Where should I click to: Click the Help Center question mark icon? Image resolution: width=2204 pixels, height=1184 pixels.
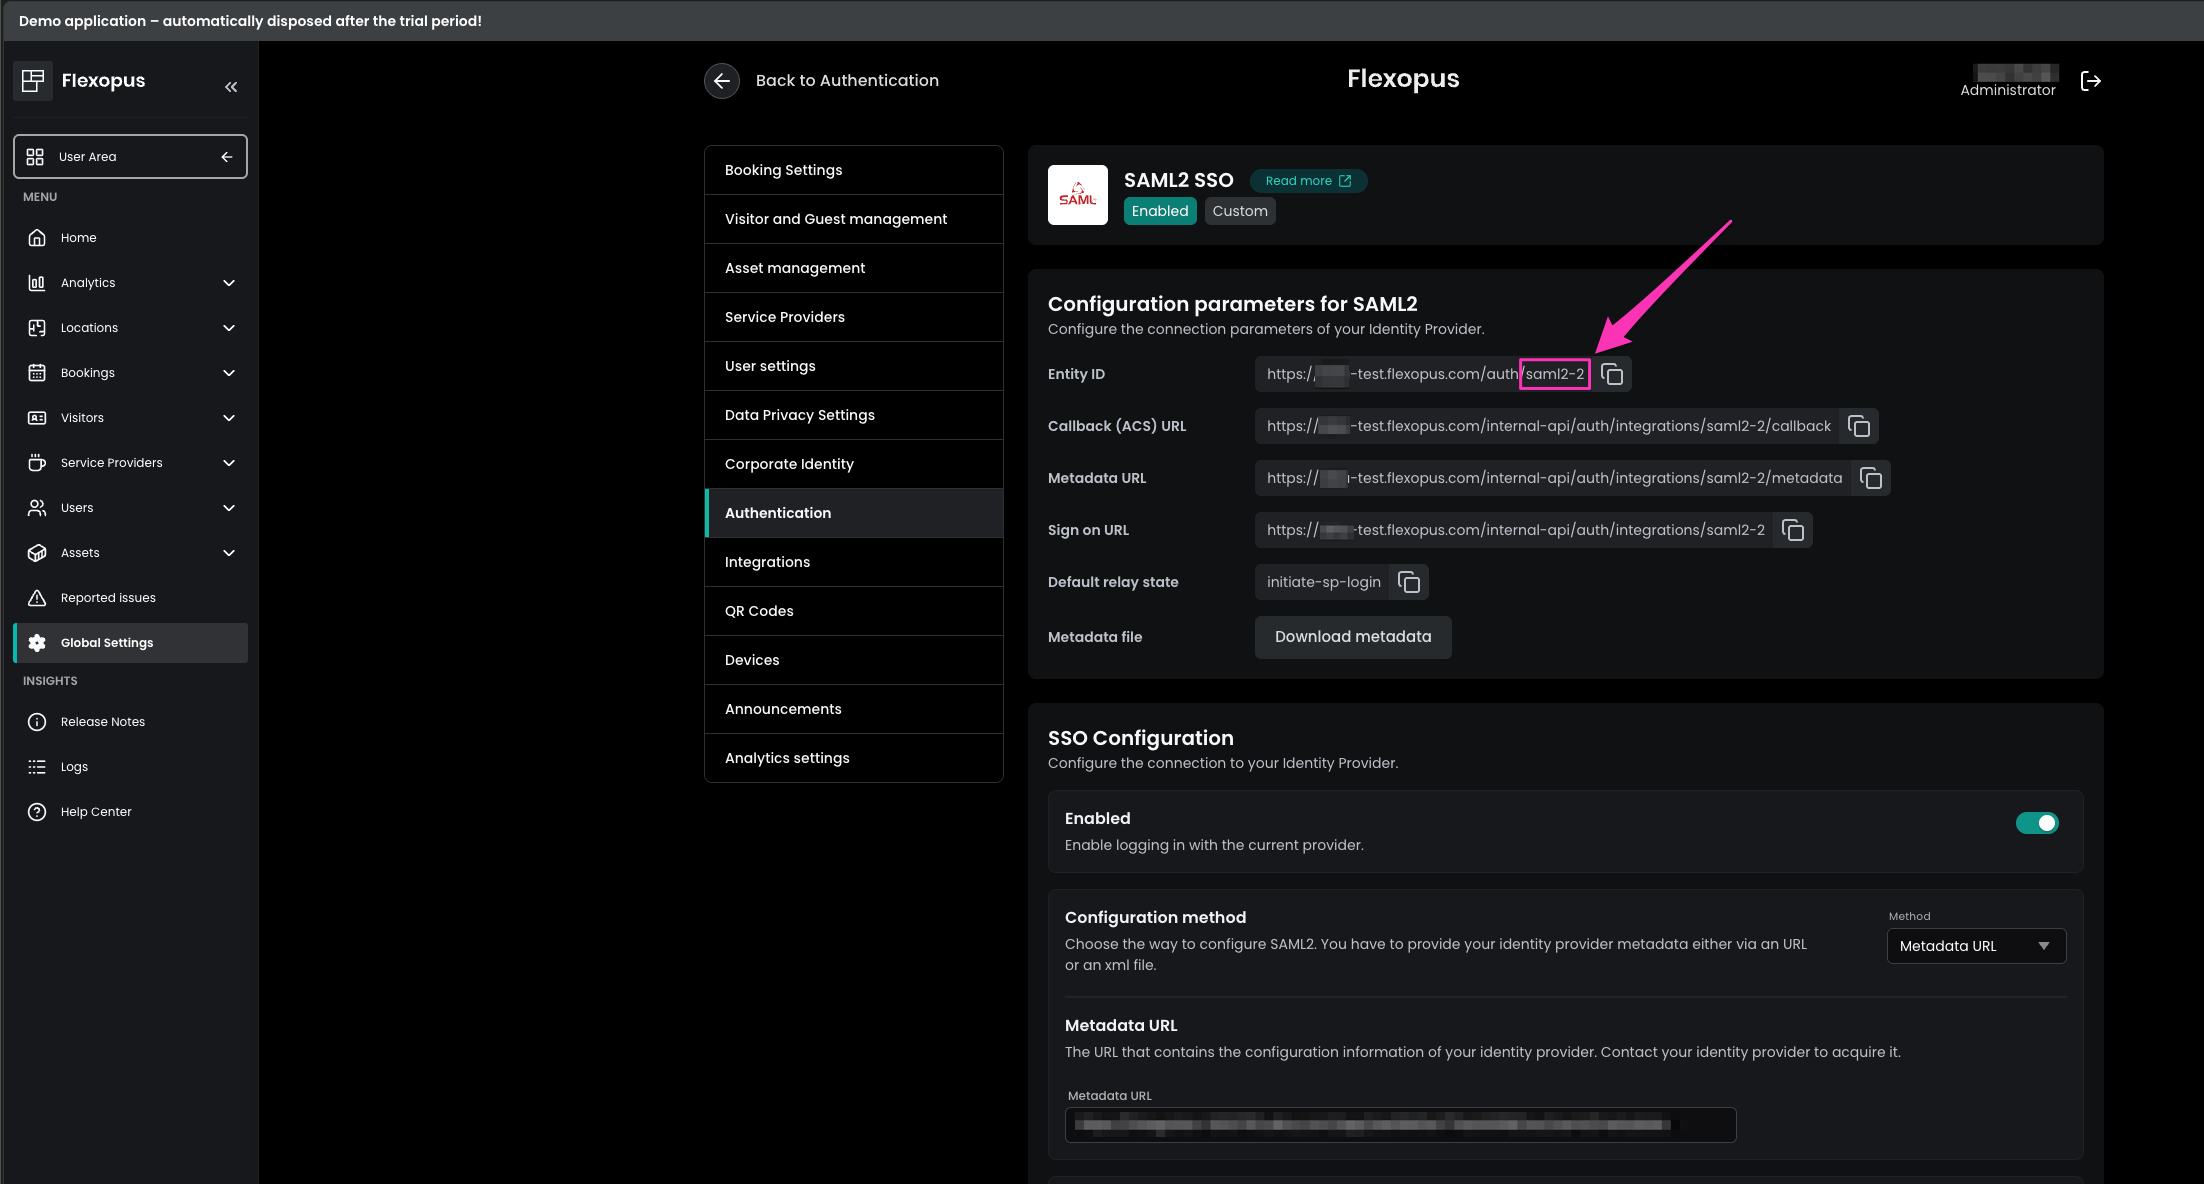tap(37, 812)
